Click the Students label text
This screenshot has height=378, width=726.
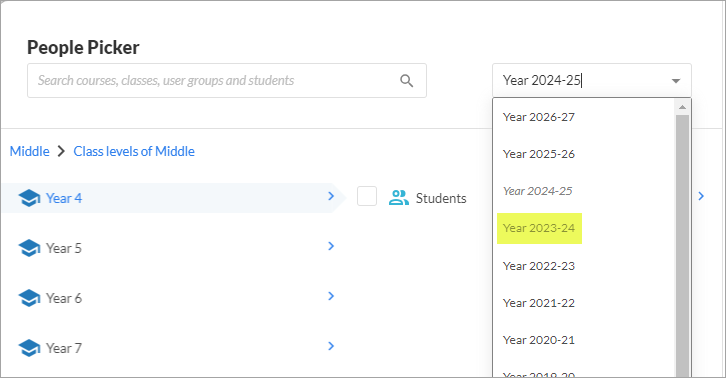point(441,198)
